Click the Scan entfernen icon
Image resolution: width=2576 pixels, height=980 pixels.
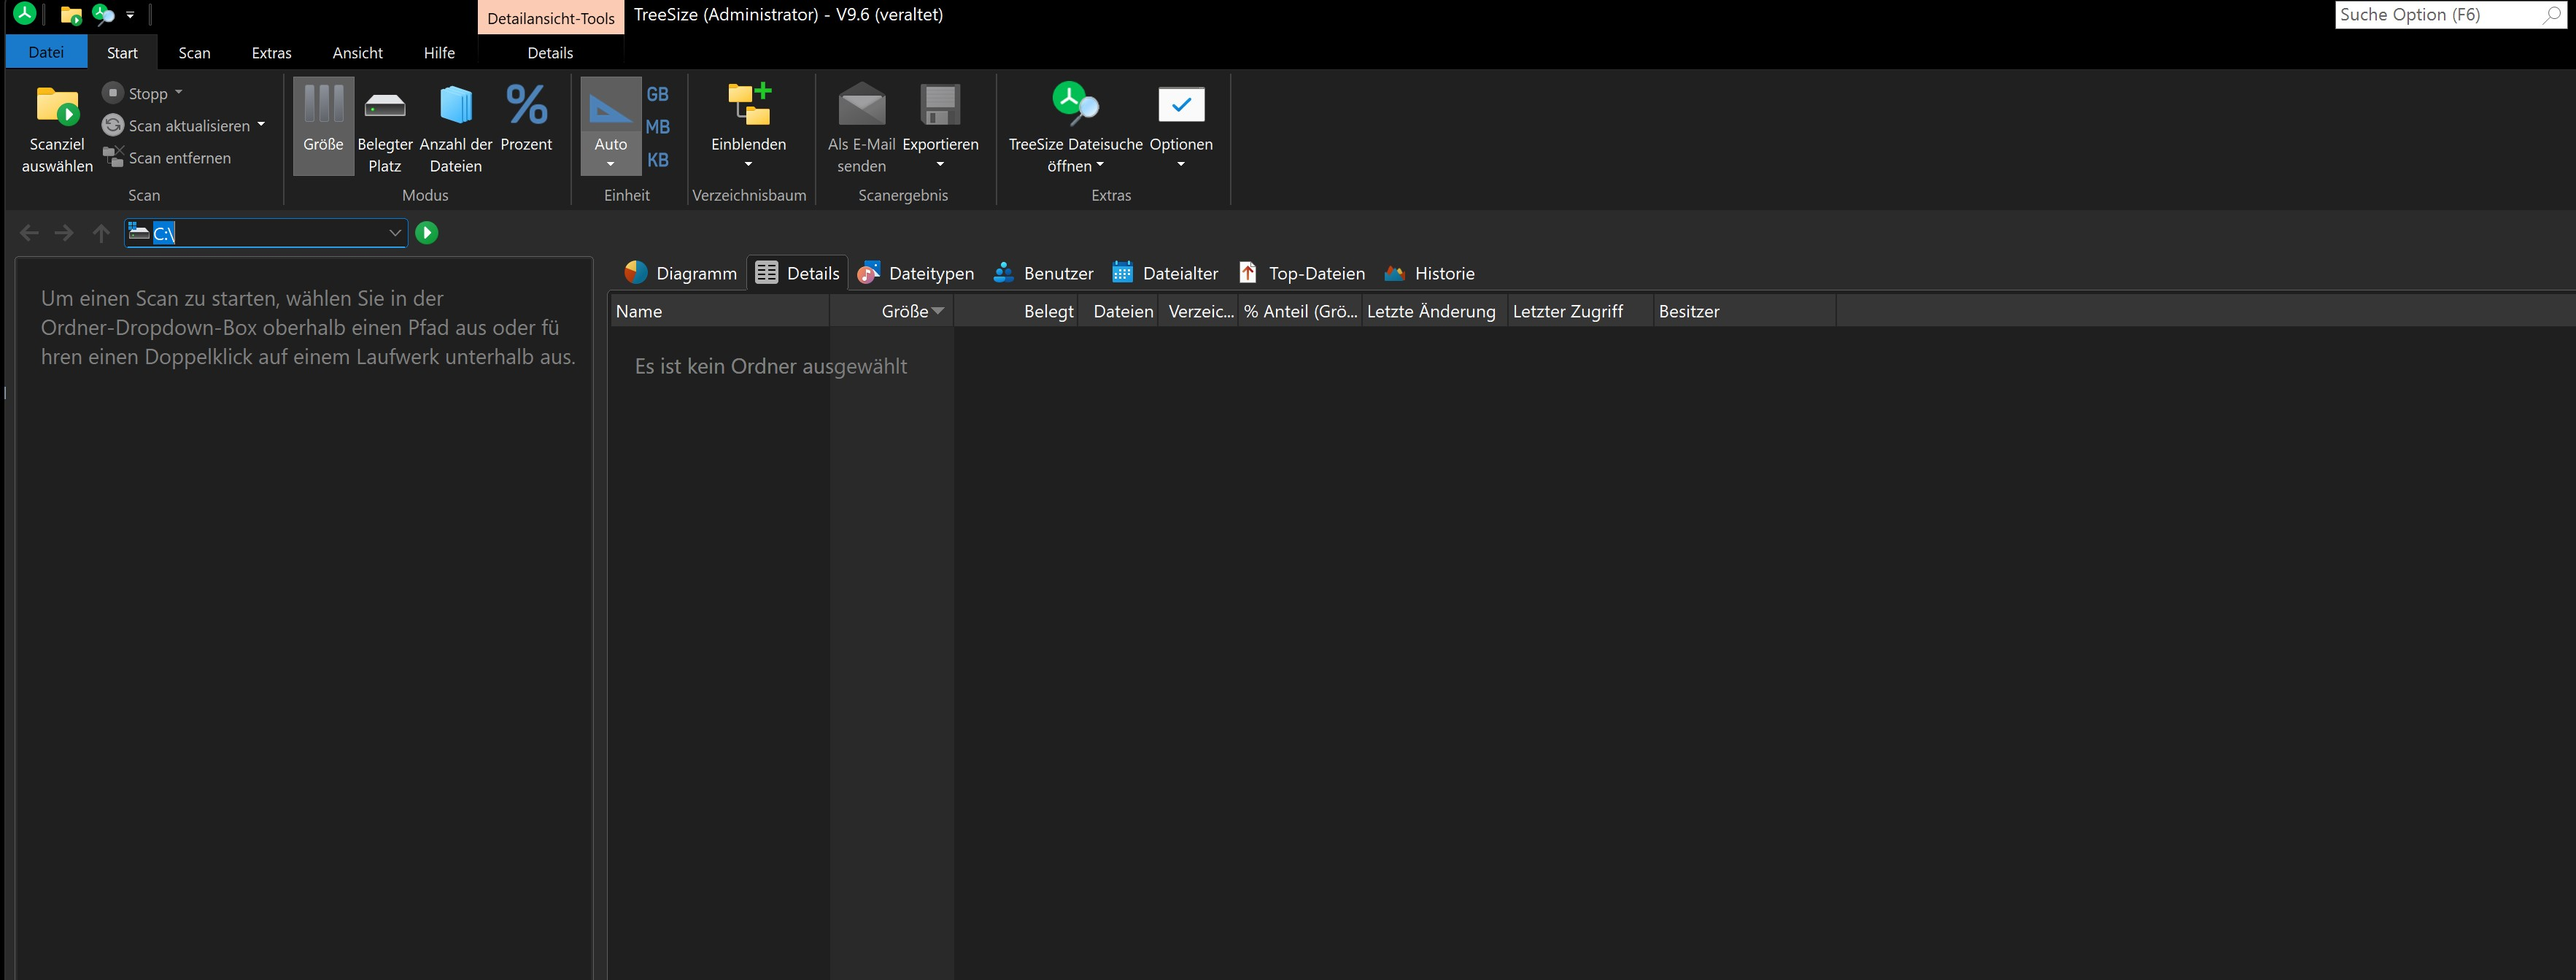113,157
